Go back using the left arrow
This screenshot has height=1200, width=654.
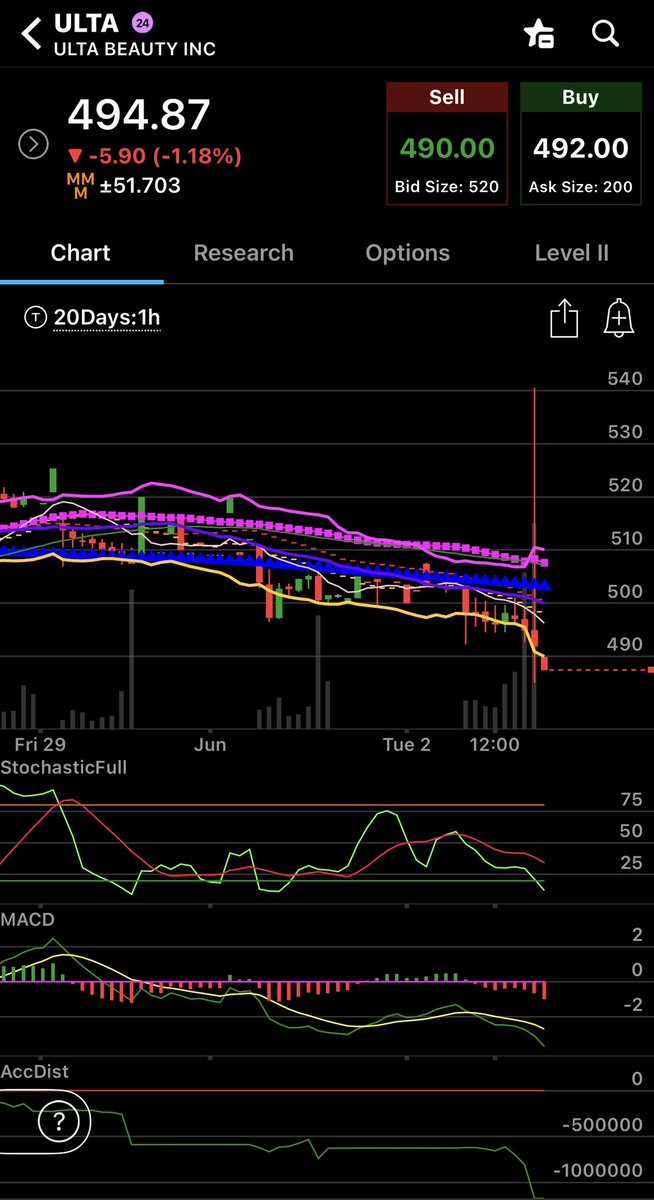[32, 33]
